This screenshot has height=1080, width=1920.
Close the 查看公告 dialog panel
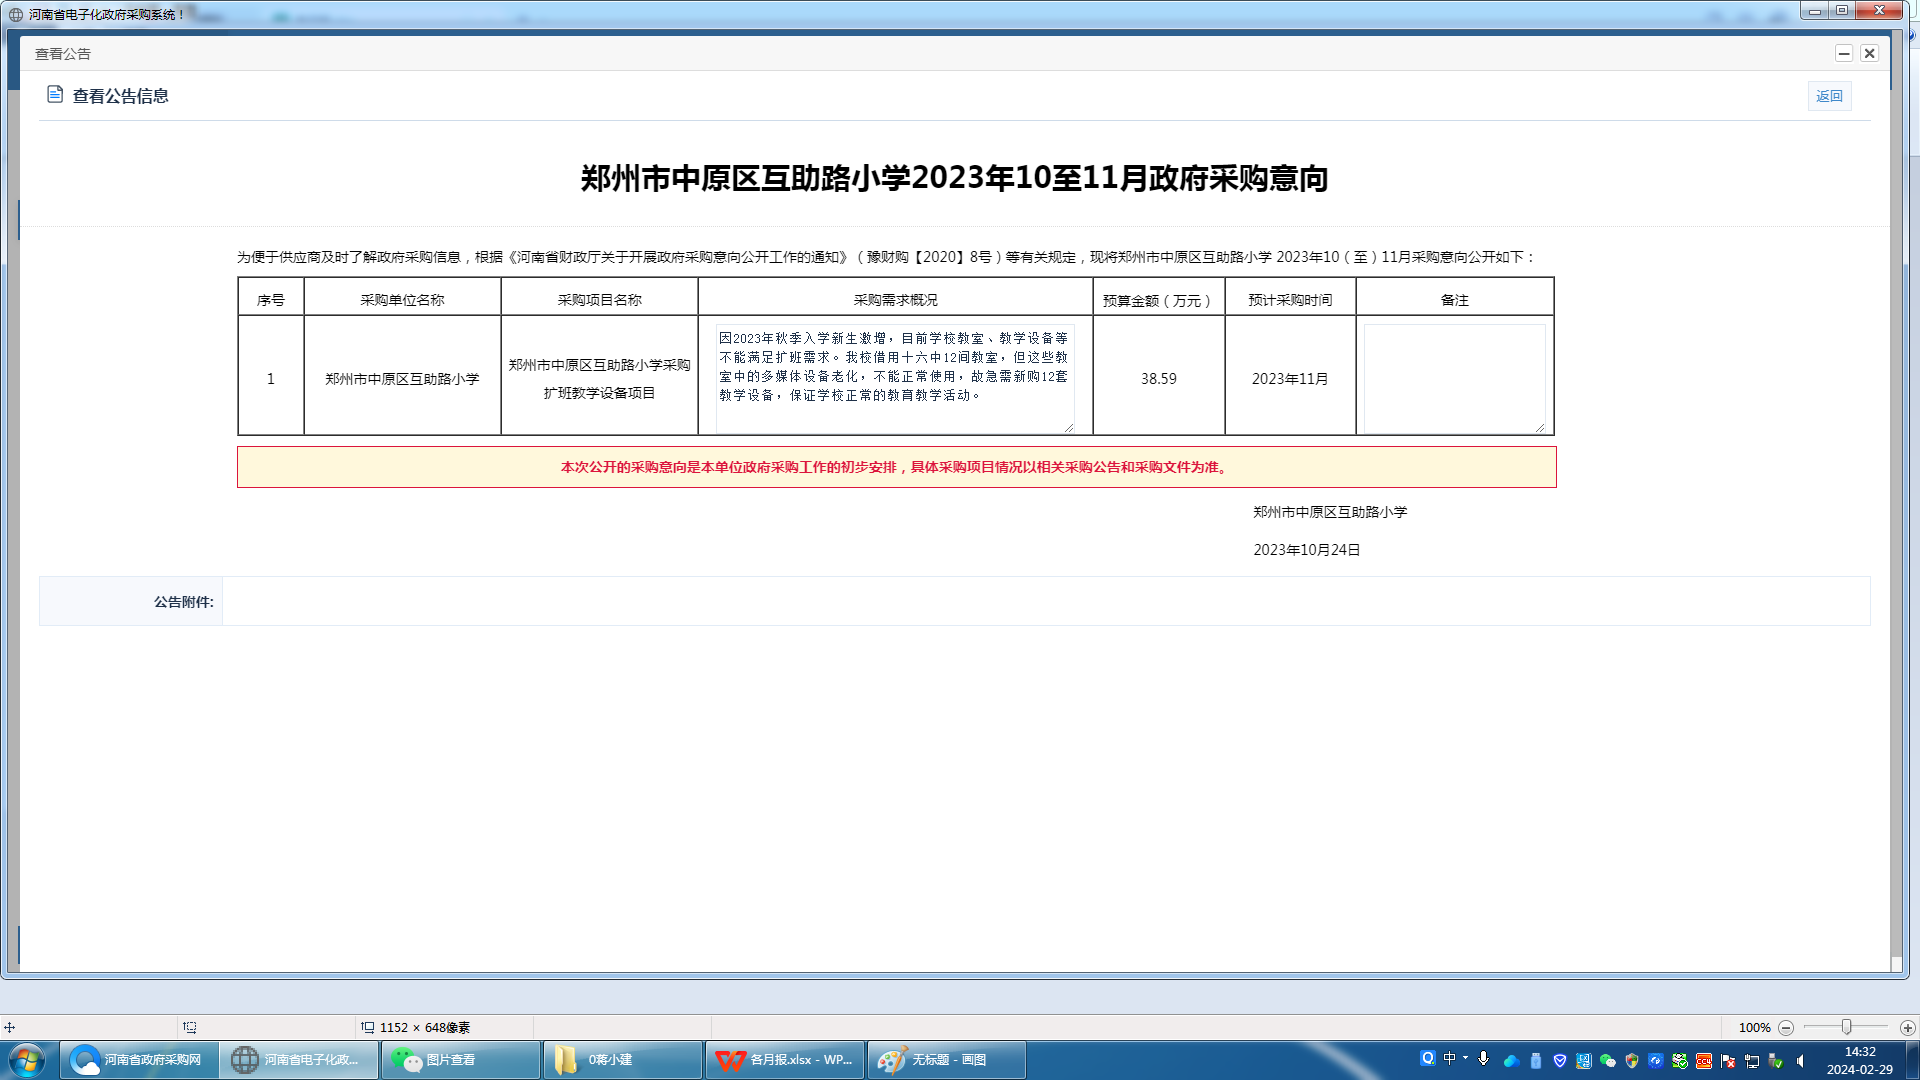(1869, 53)
